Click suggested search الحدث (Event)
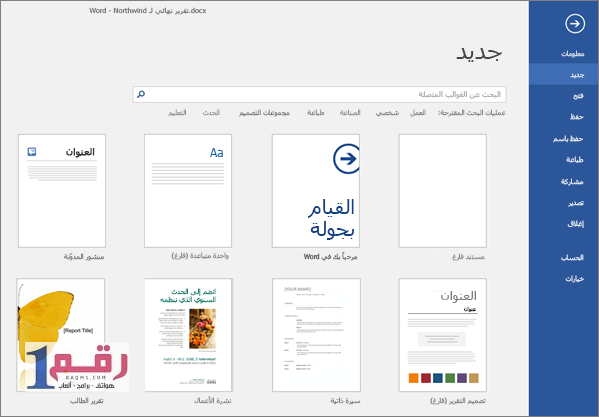599x417 pixels. (x=211, y=113)
